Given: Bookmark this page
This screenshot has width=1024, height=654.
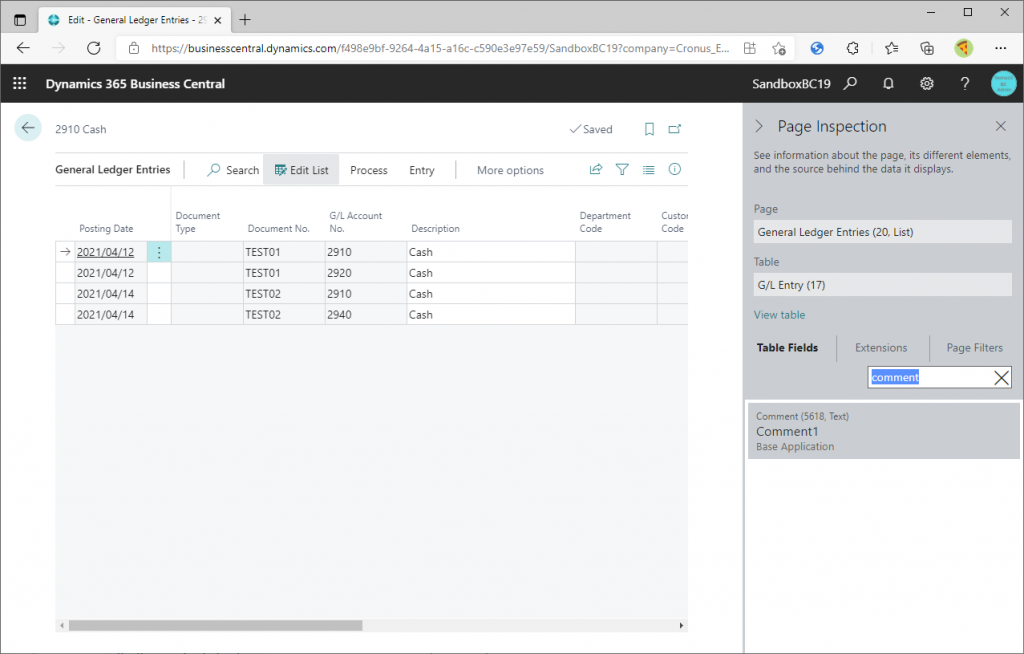Looking at the screenshot, I should pos(649,129).
